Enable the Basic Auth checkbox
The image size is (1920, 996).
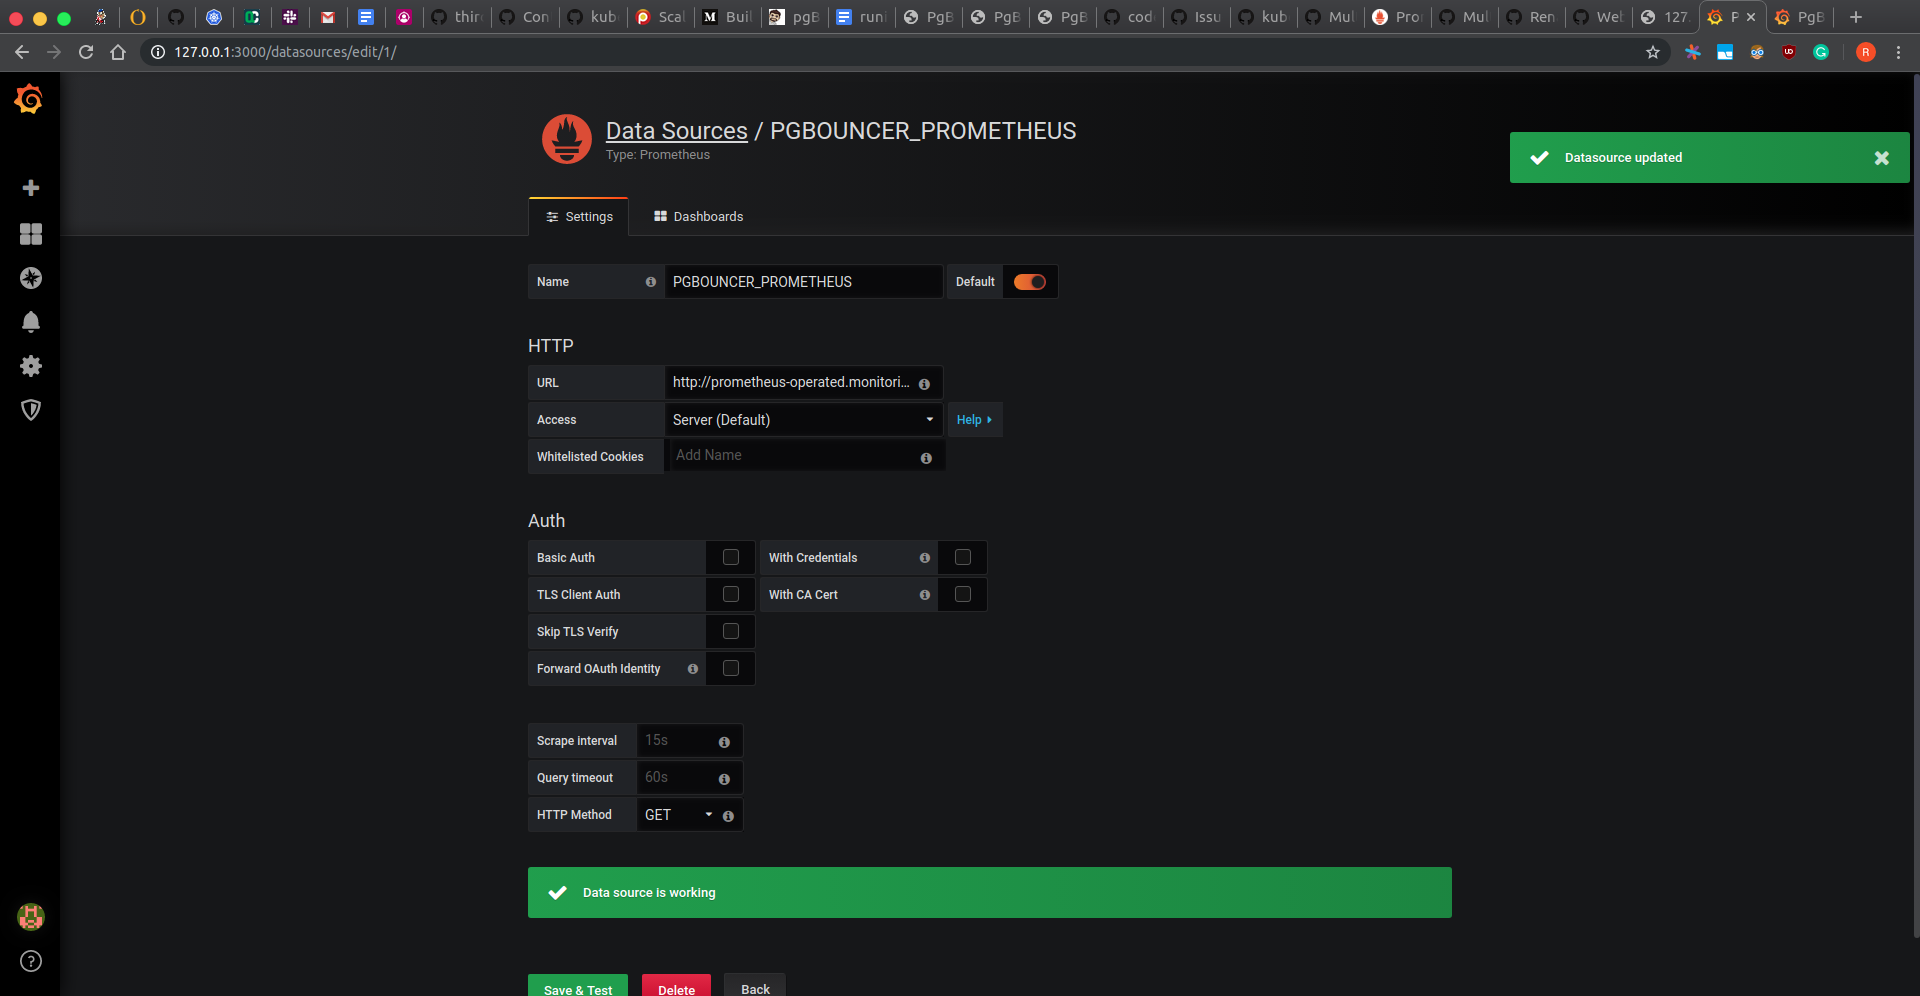click(731, 557)
